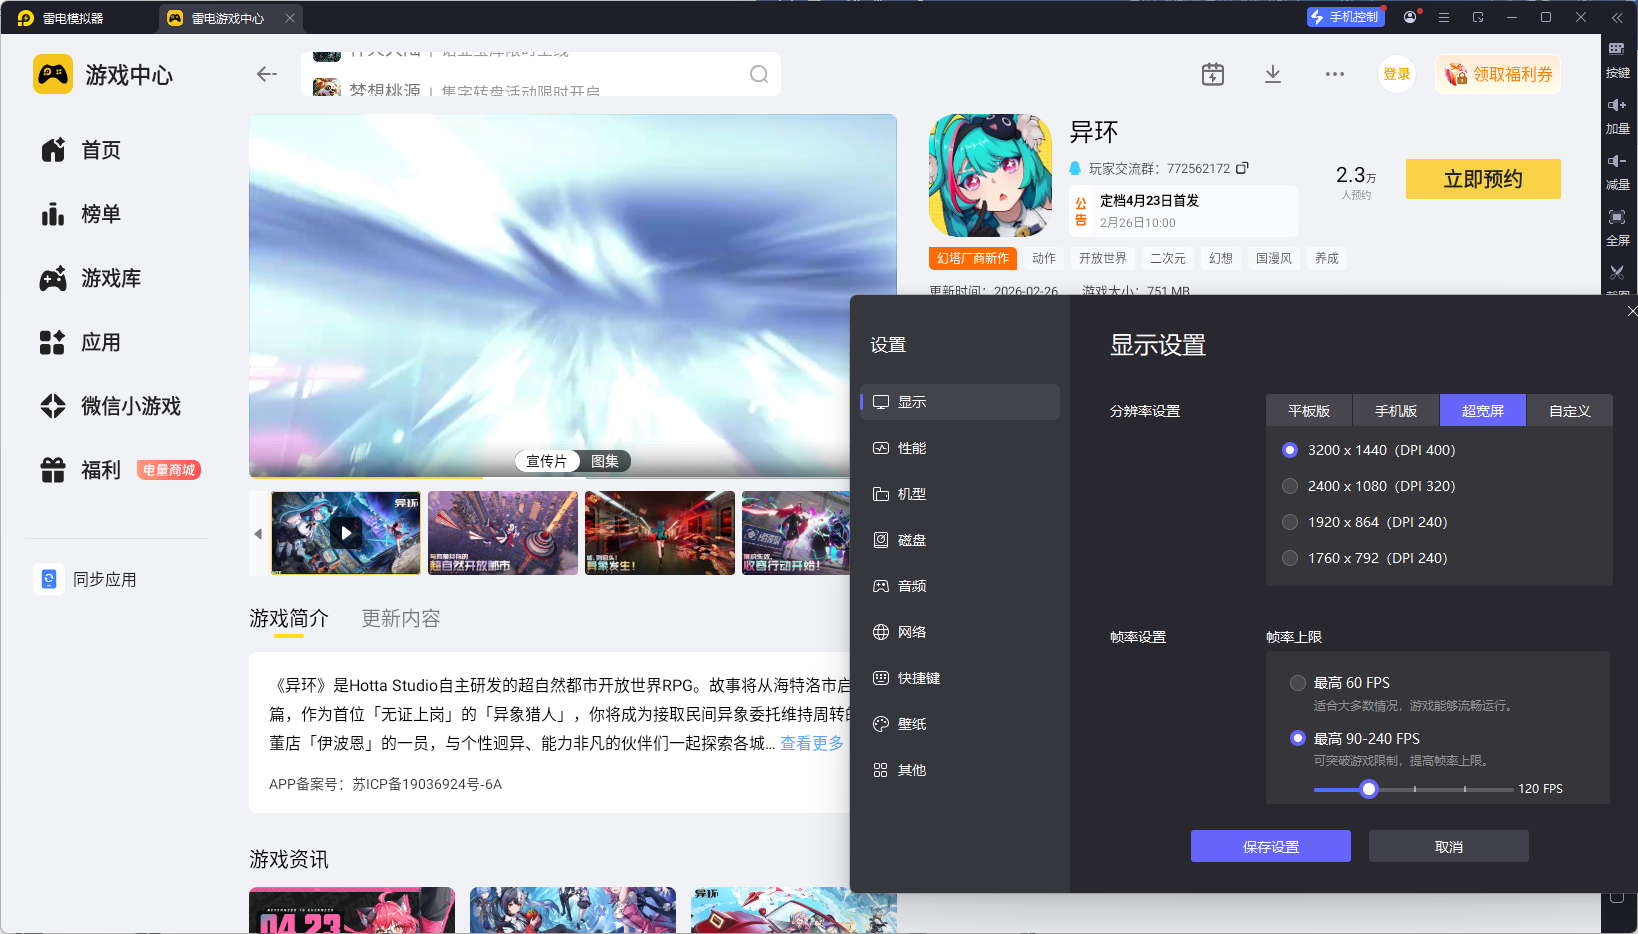Switch to the 游戏简介 tab
This screenshot has height=934, width=1638.
[x=289, y=619]
